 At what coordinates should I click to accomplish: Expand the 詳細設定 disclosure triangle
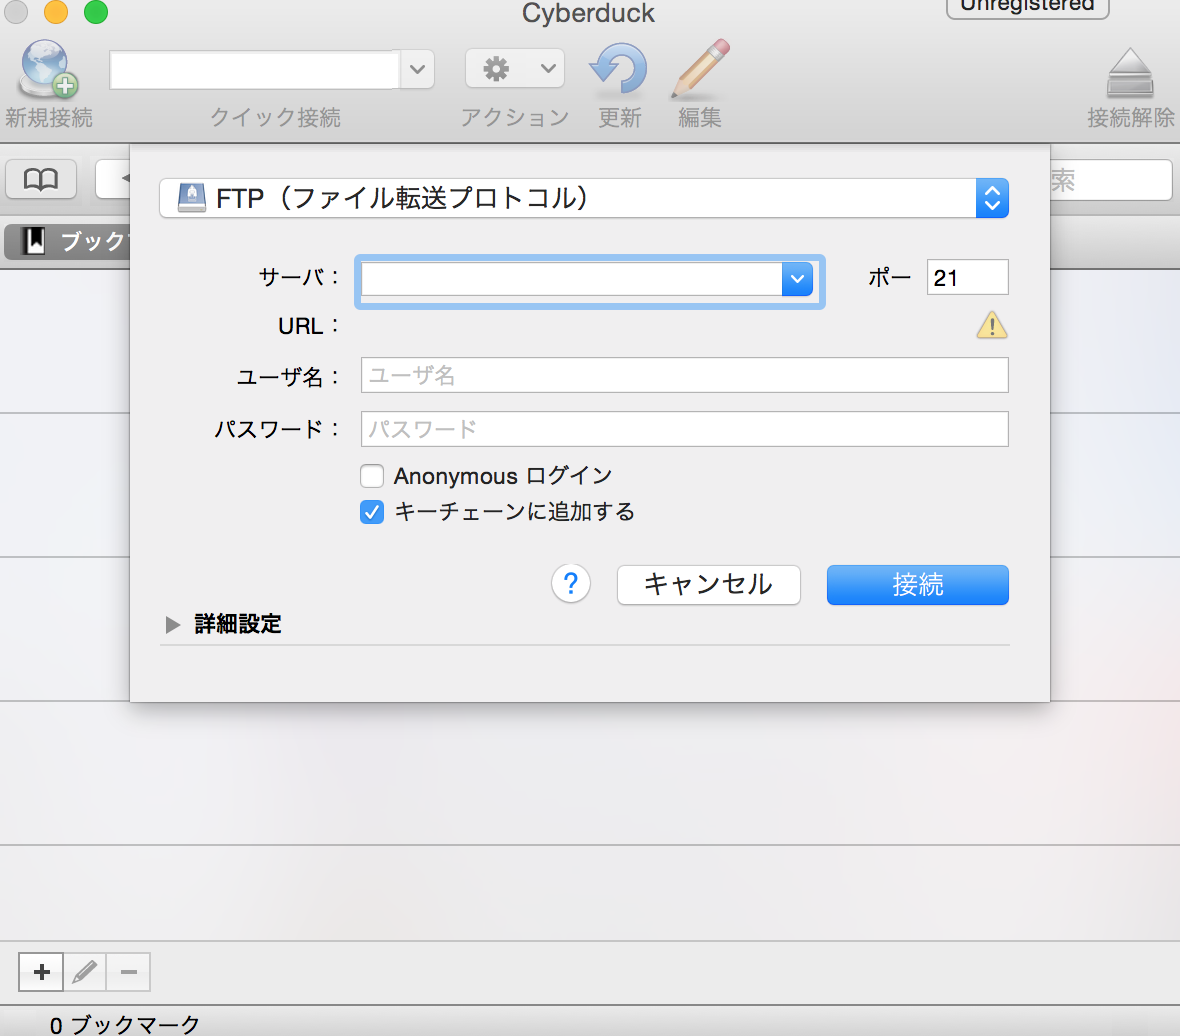tap(172, 624)
